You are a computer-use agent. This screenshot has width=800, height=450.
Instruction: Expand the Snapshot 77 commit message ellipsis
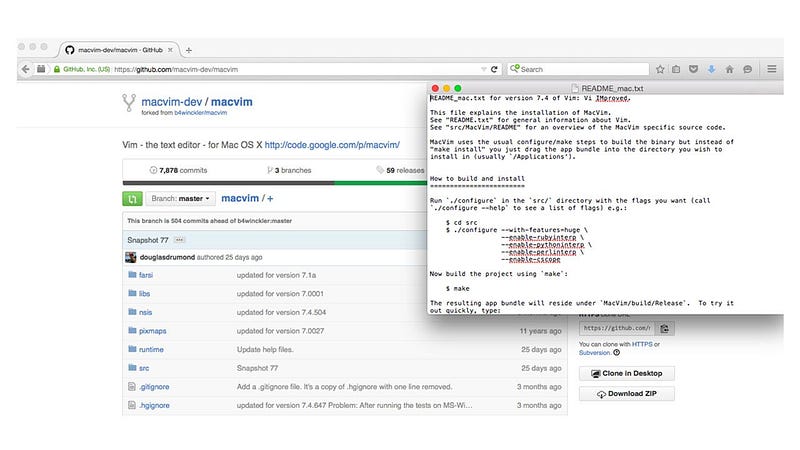coord(179,240)
